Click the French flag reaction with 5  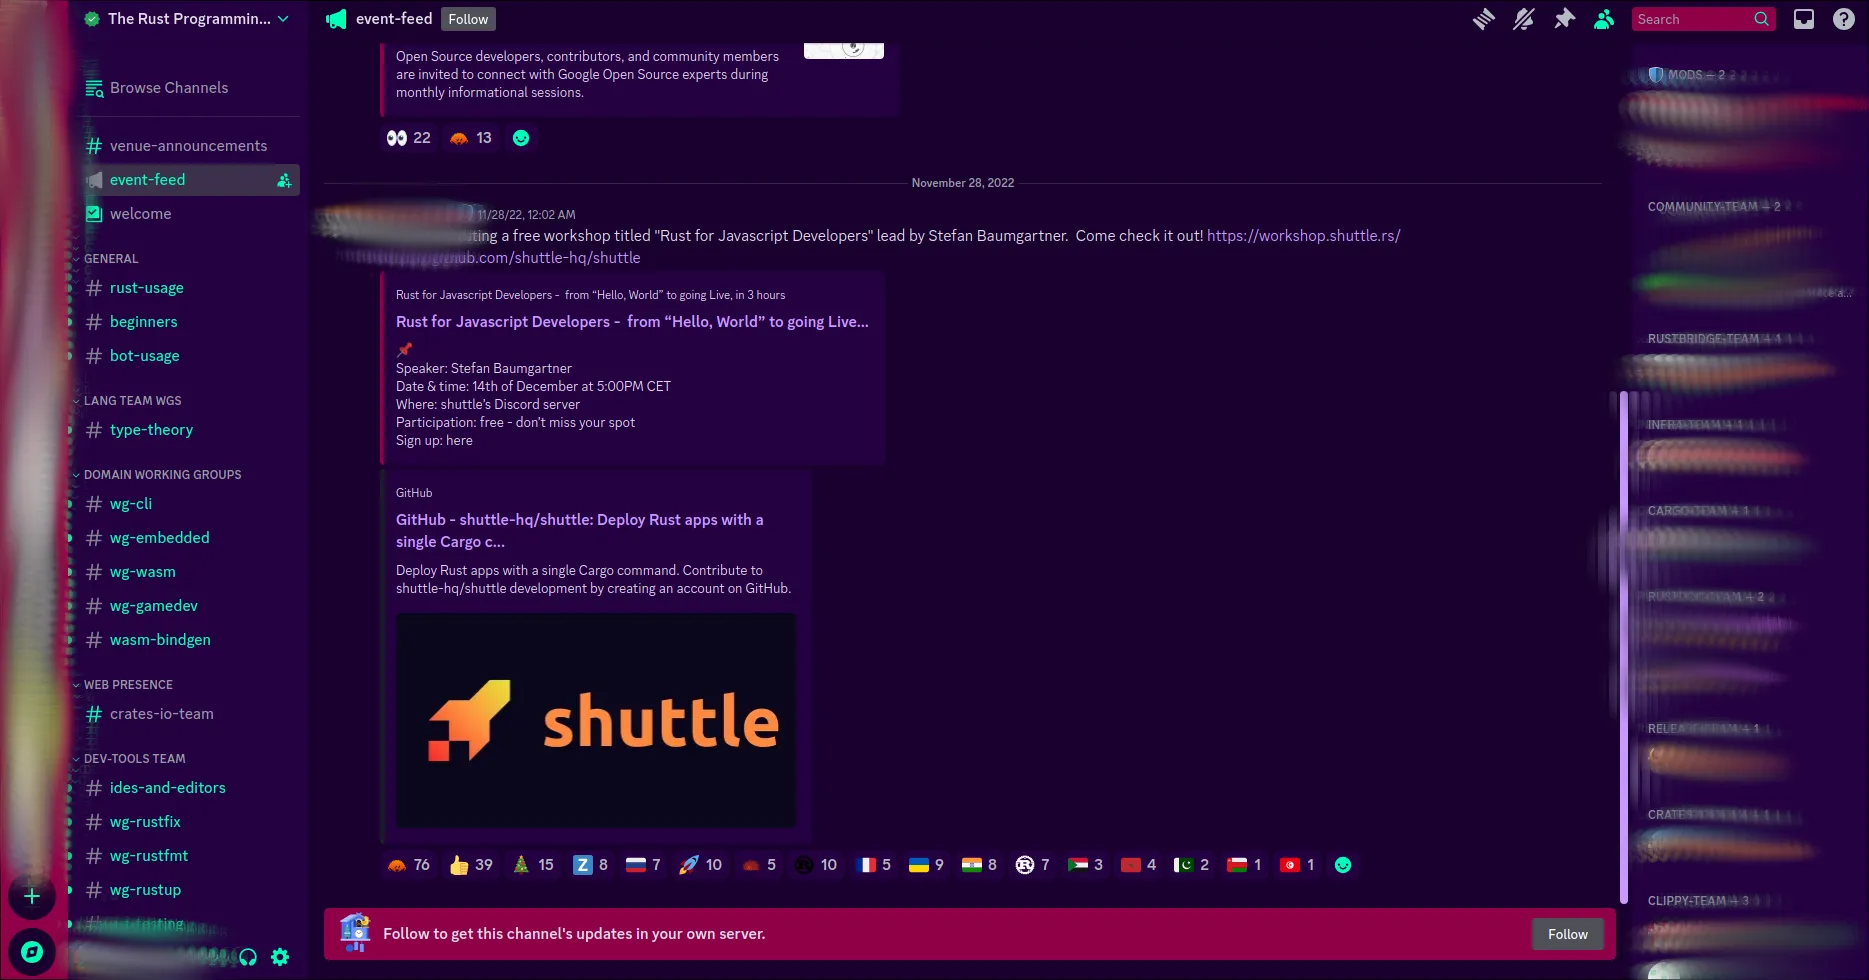(x=873, y=865)
